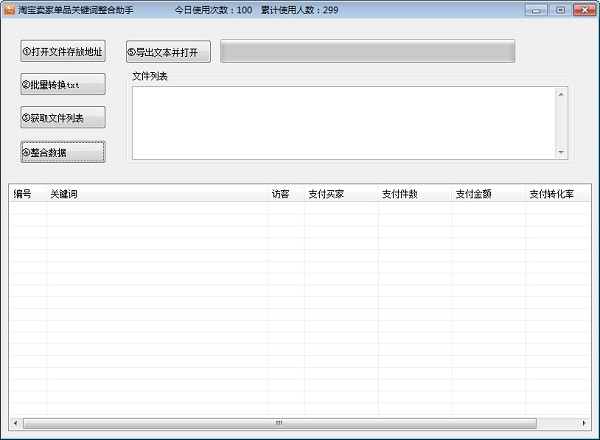
Task: Click the ④整合数据 button
Action: point(63,152)
